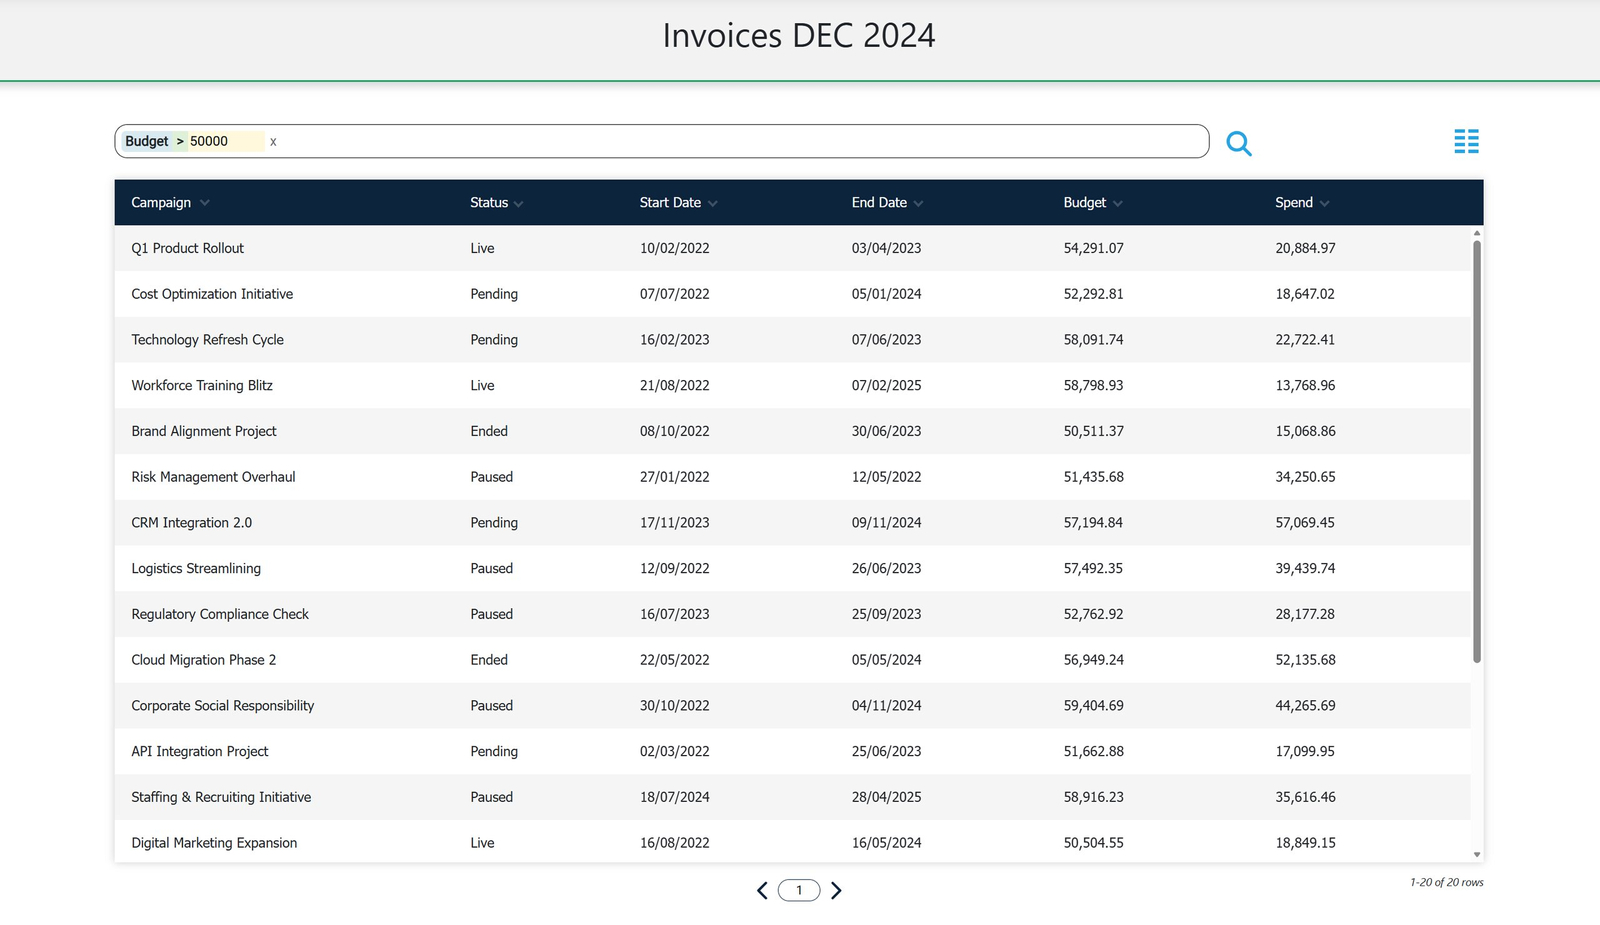Open the End Date column chevron

pos(918,203)
